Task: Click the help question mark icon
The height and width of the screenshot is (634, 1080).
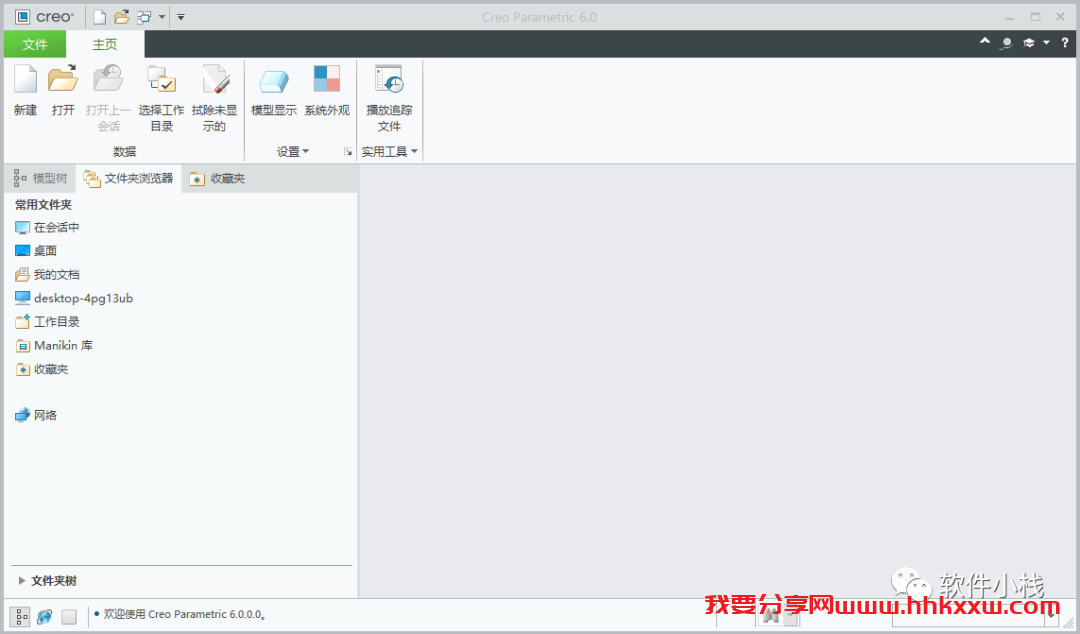Action: click(x=1064, y=43)
